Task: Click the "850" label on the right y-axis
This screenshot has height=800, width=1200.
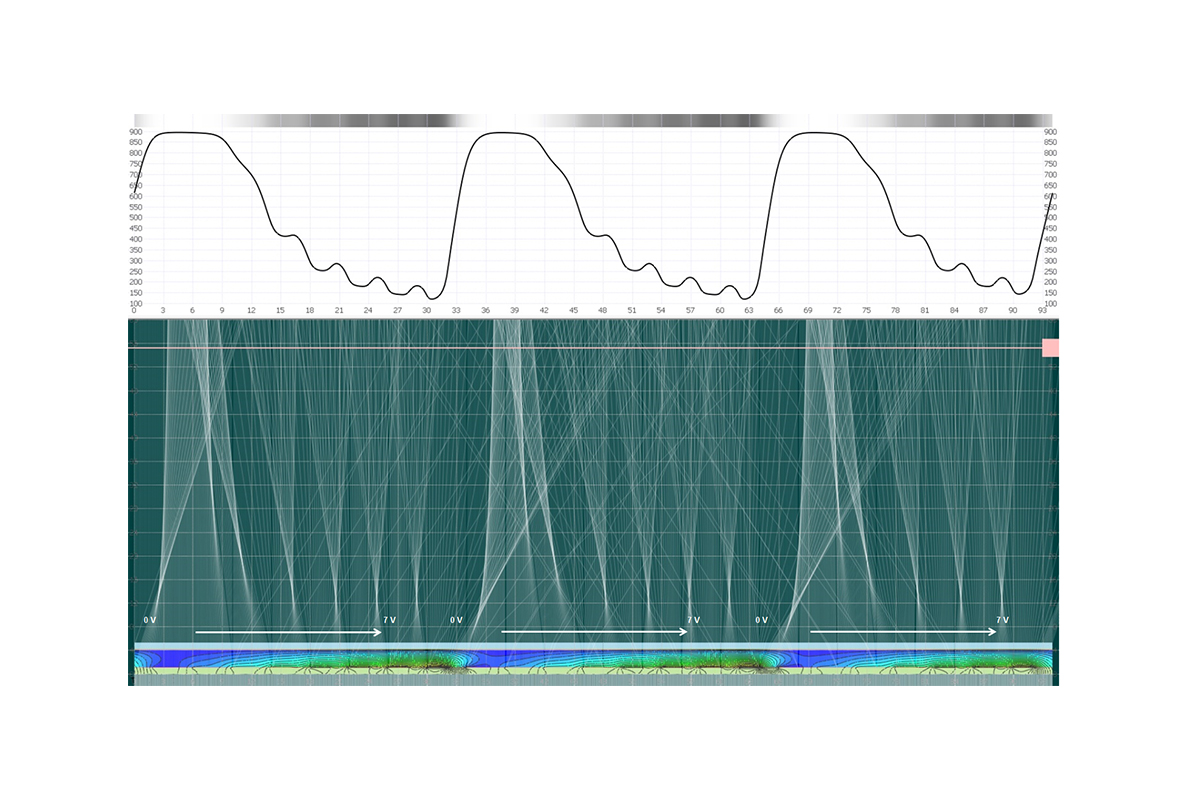Action: 1050,143
